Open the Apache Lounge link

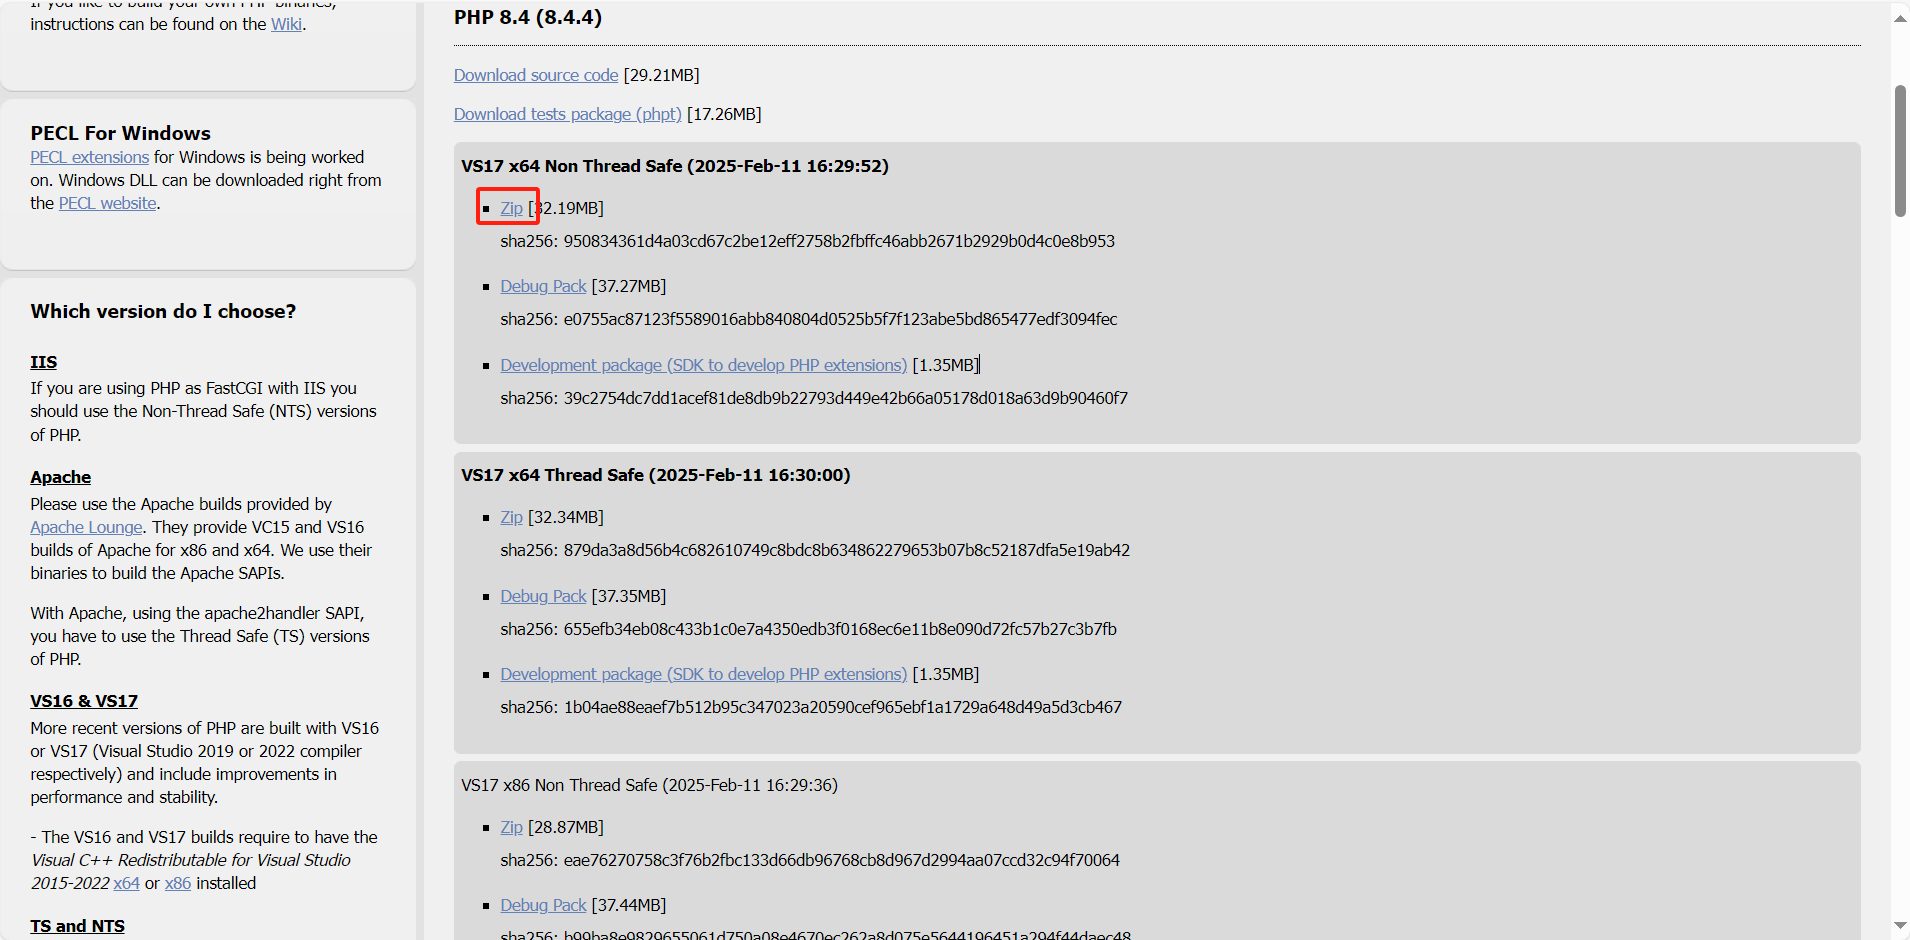[86, 527]
